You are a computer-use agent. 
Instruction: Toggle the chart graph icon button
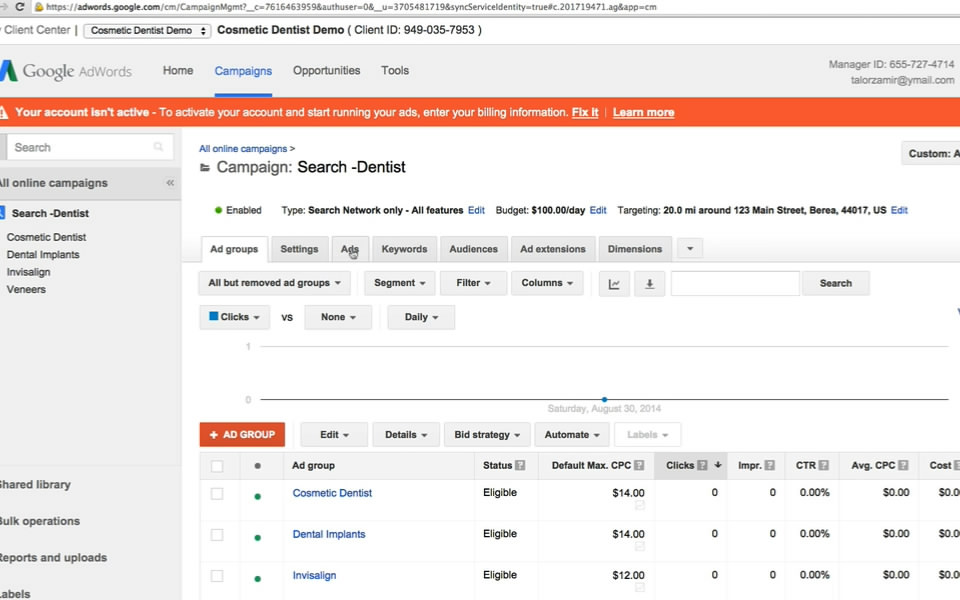tap(613, 283)
